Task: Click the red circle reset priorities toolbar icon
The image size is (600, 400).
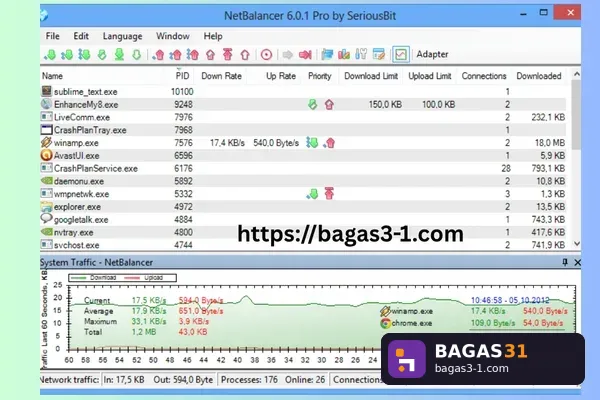Action: coord(266,55)
